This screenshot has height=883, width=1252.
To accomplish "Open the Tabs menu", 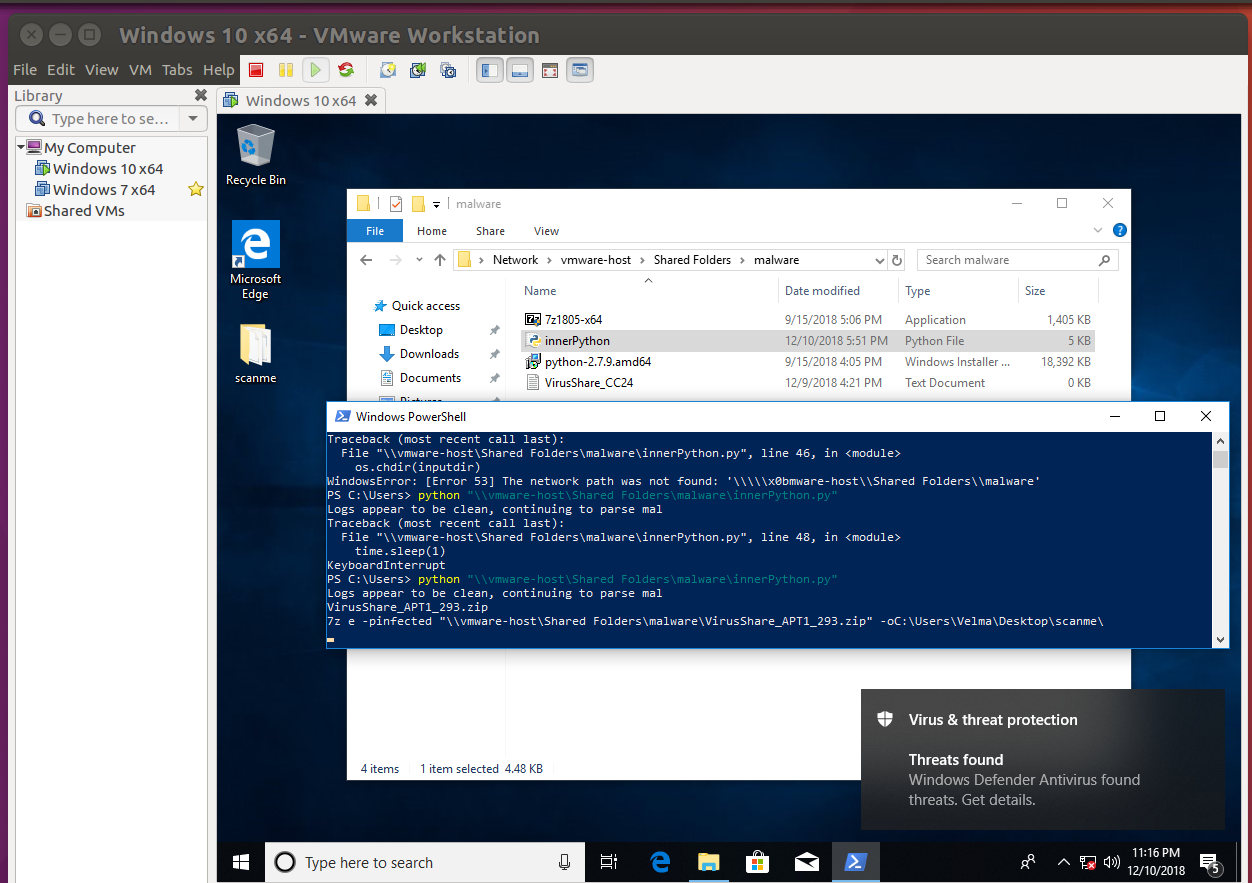I will 177,70.
